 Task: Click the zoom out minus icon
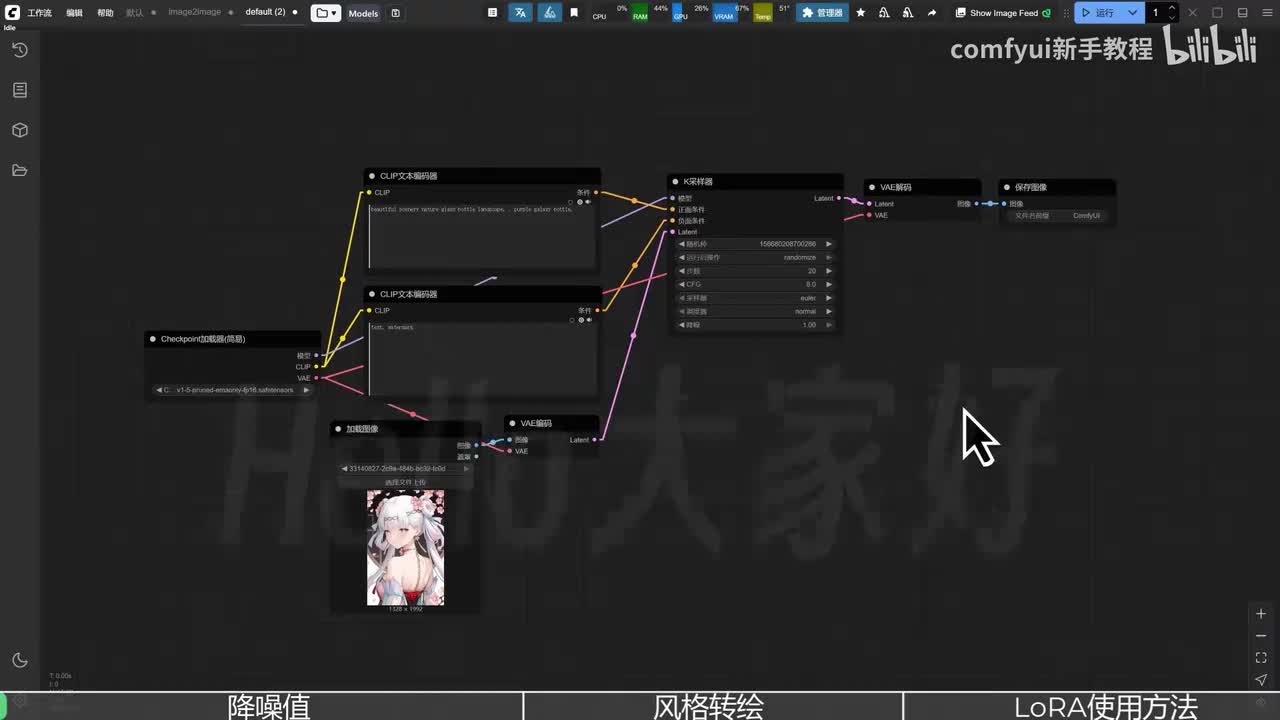(x=1261, y=636)
